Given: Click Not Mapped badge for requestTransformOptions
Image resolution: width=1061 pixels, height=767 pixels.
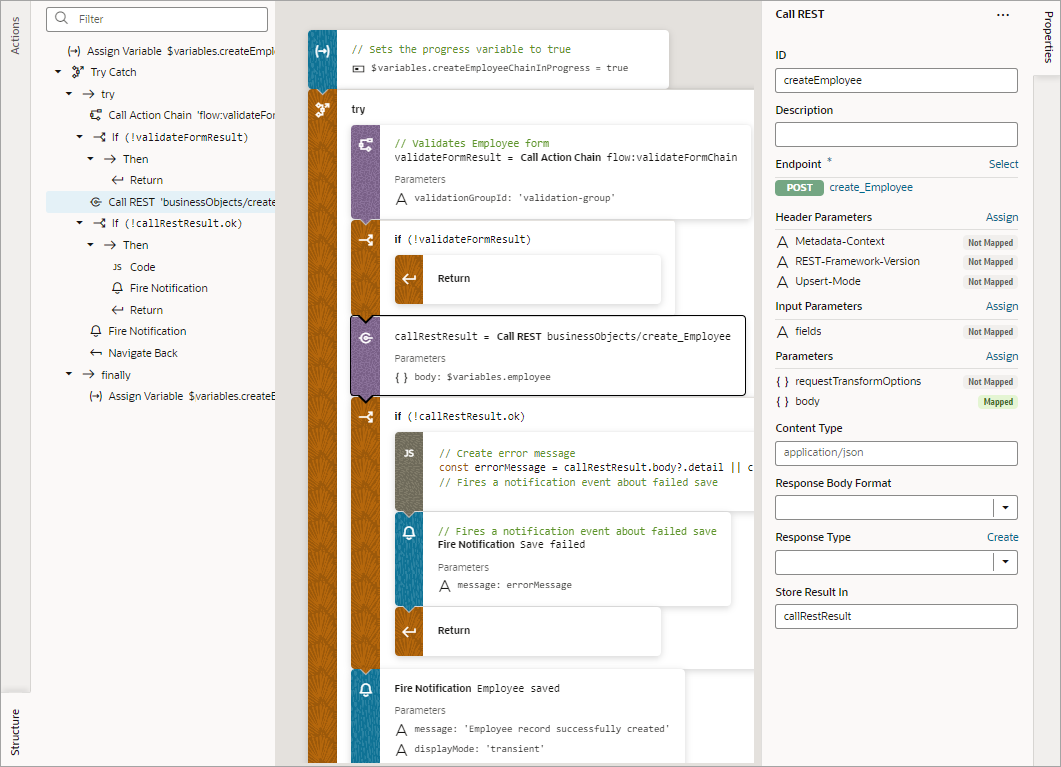Looking at the screenshot, I should [x=990, y=382].
